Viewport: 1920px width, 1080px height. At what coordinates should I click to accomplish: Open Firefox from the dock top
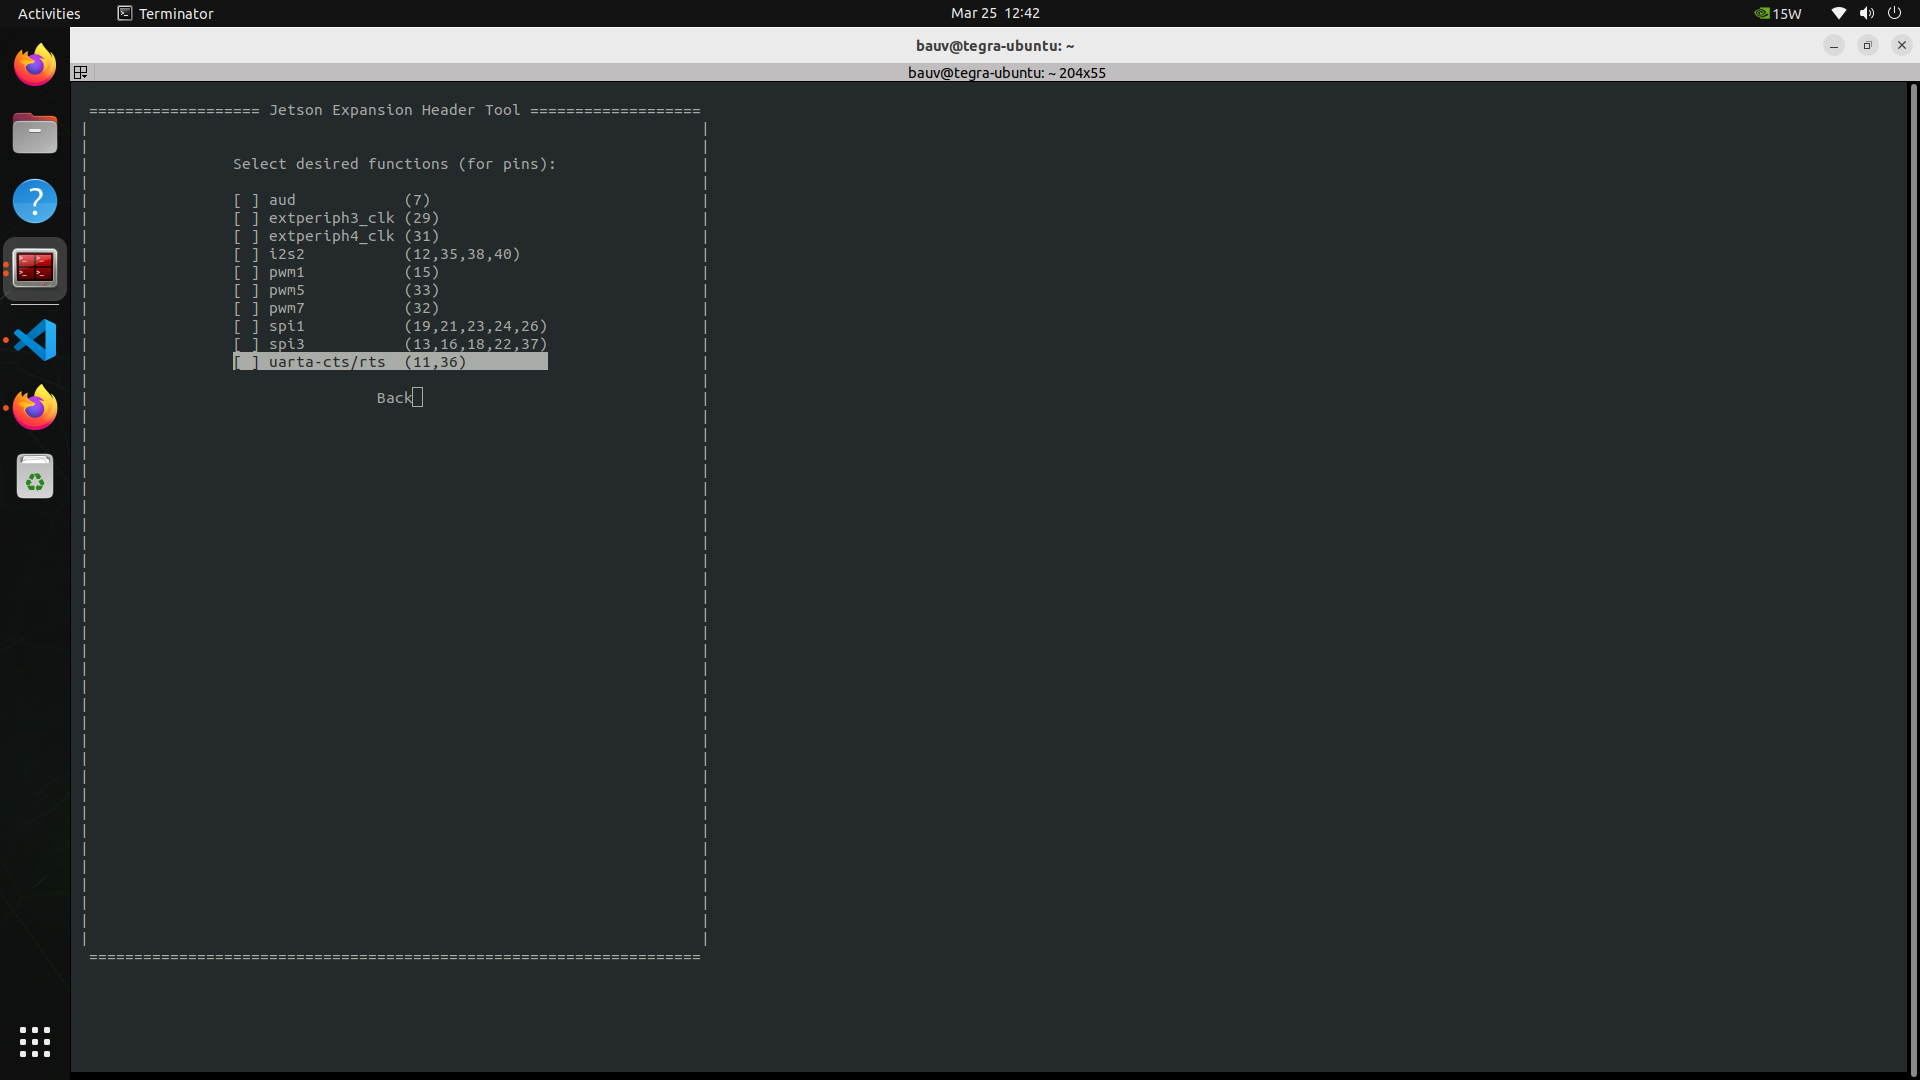click(35, 66)
